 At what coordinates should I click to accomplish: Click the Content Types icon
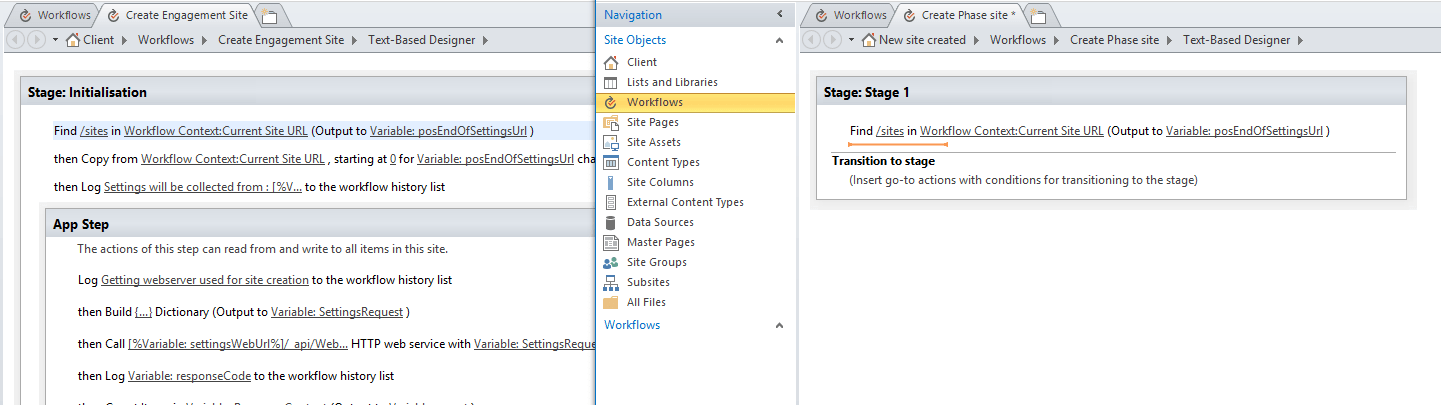611,162
